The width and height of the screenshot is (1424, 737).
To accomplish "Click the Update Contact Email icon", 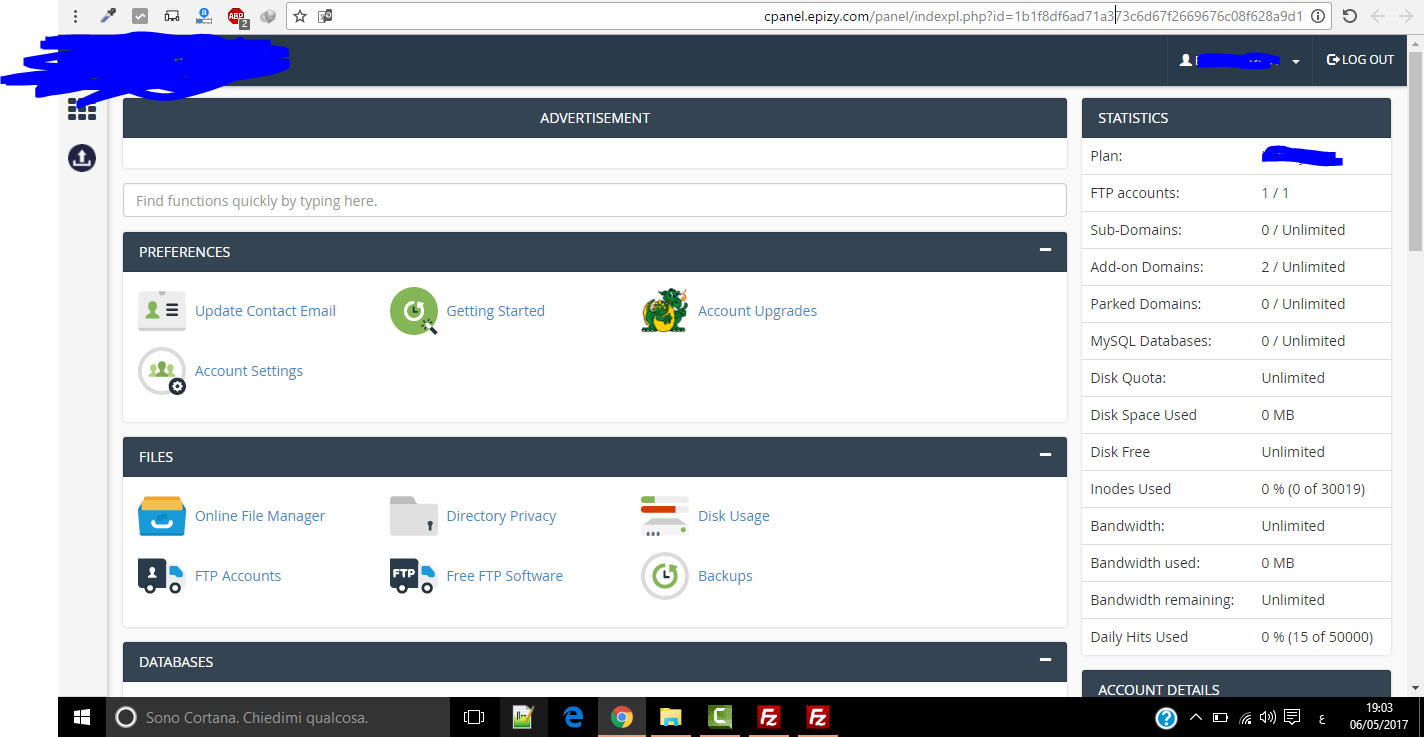I will click(162, 311).
